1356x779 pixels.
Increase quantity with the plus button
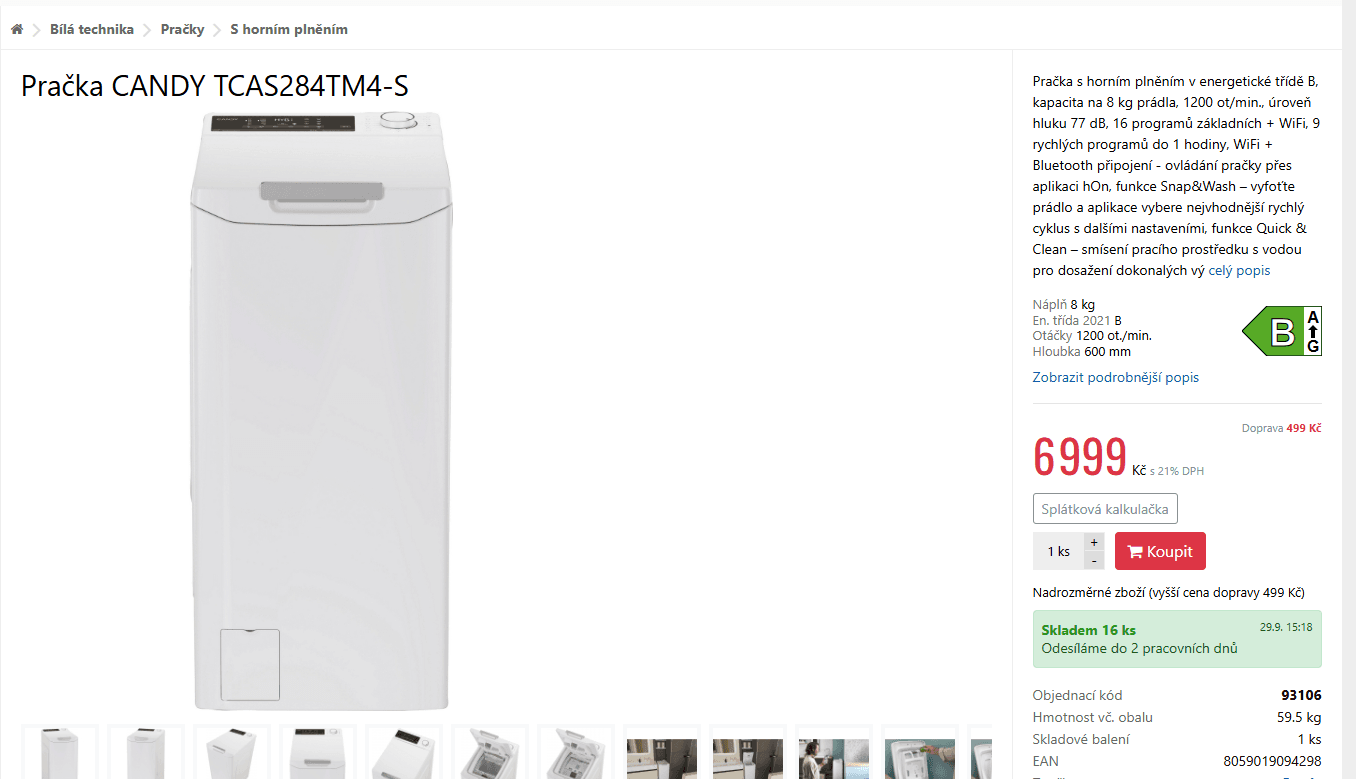point(1094,541)
